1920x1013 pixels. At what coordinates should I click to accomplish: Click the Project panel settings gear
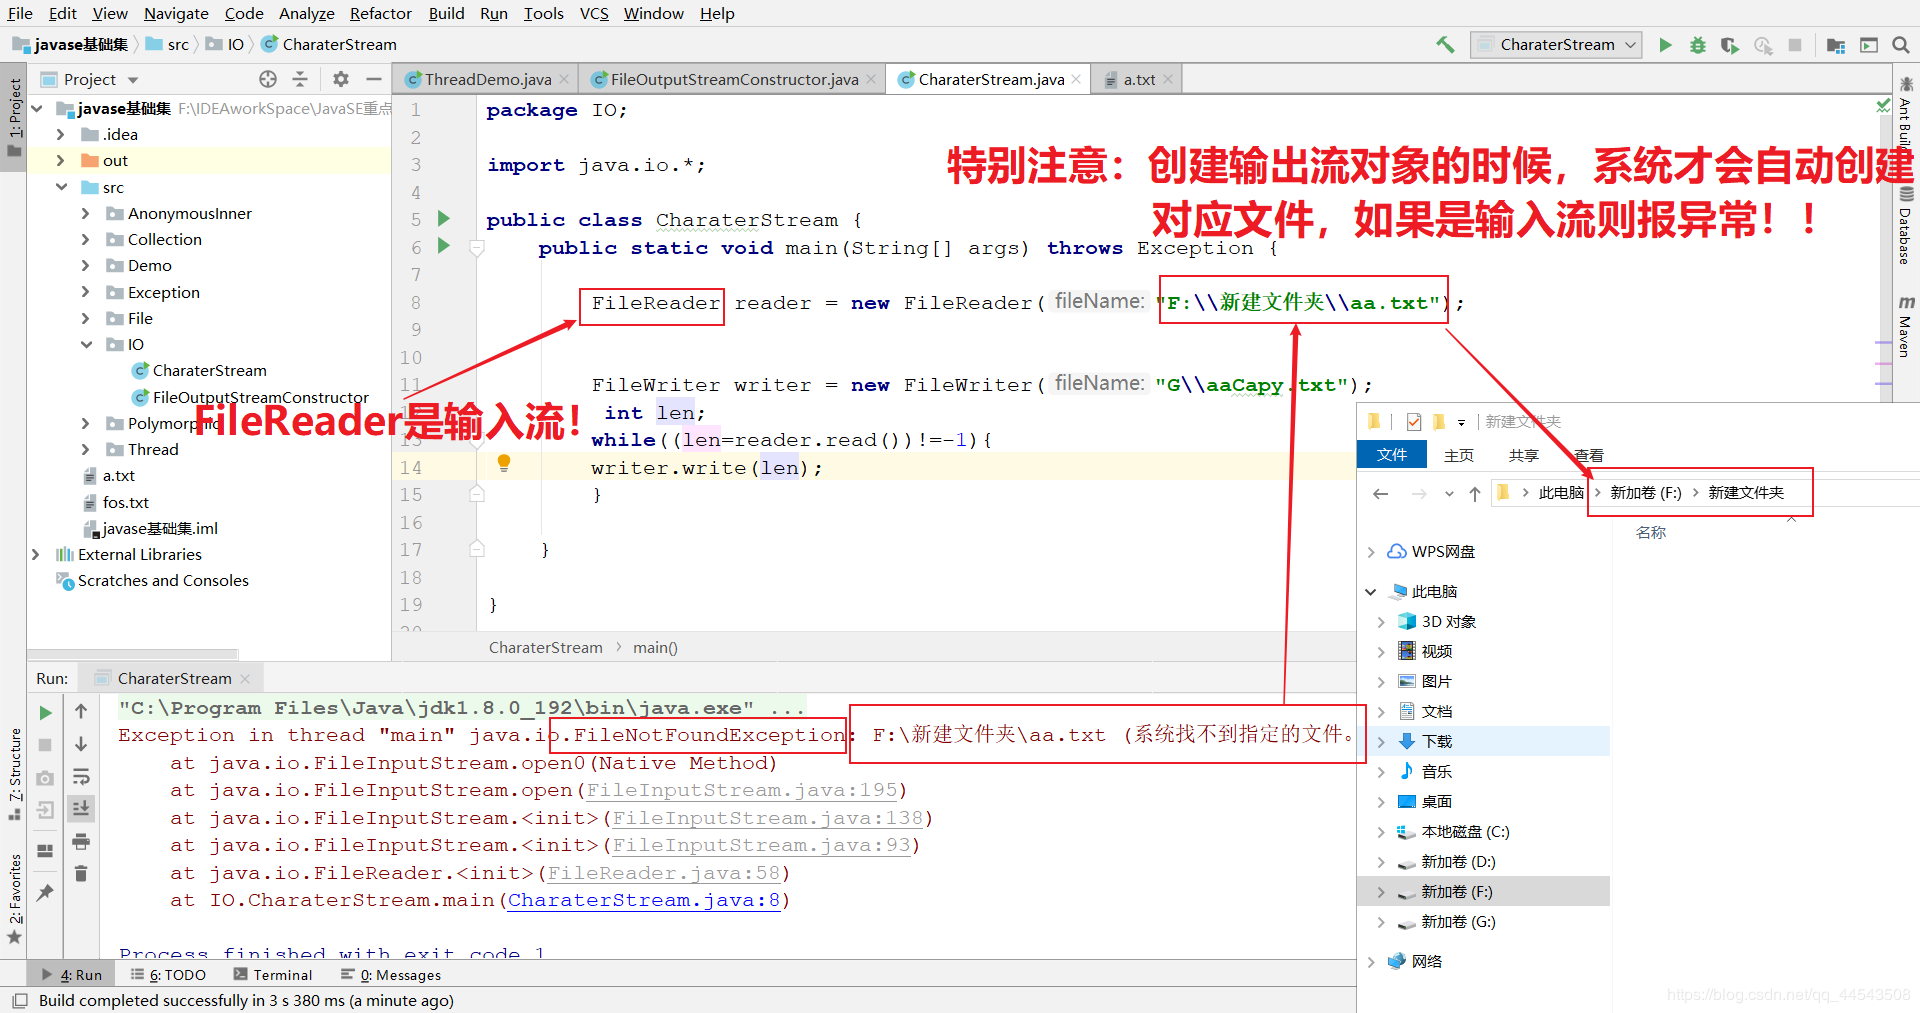pyautogui.click(x=341, y=79)
